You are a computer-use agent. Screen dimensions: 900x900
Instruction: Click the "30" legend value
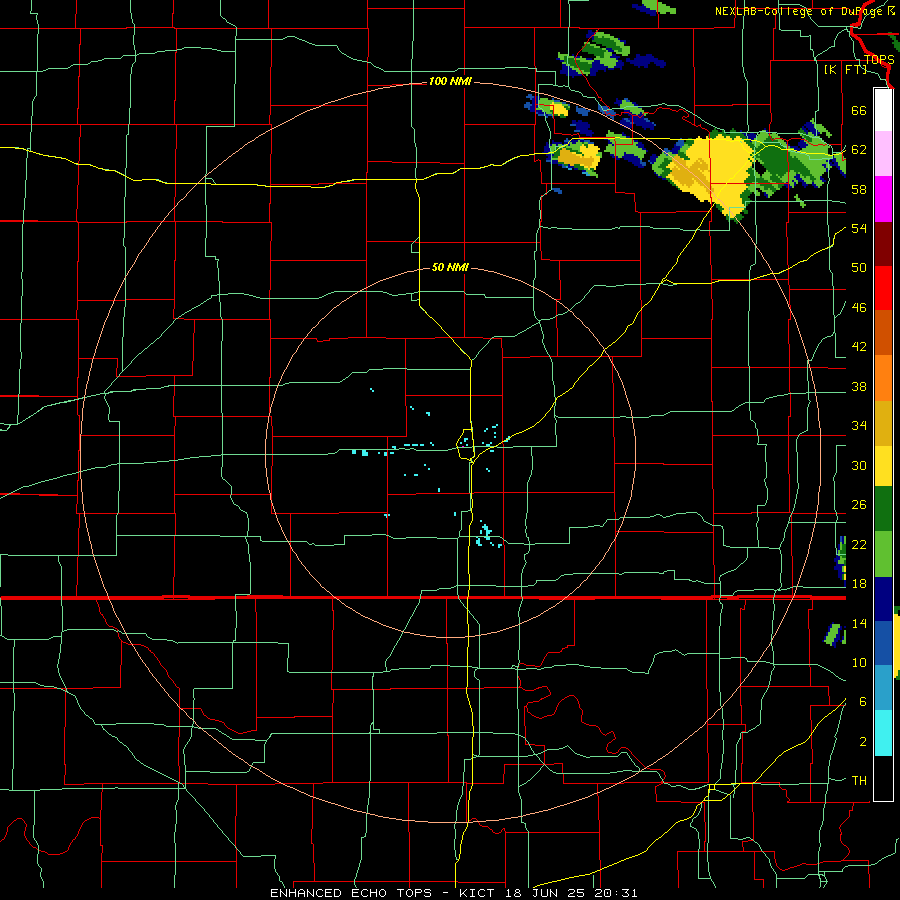[859, 465]
